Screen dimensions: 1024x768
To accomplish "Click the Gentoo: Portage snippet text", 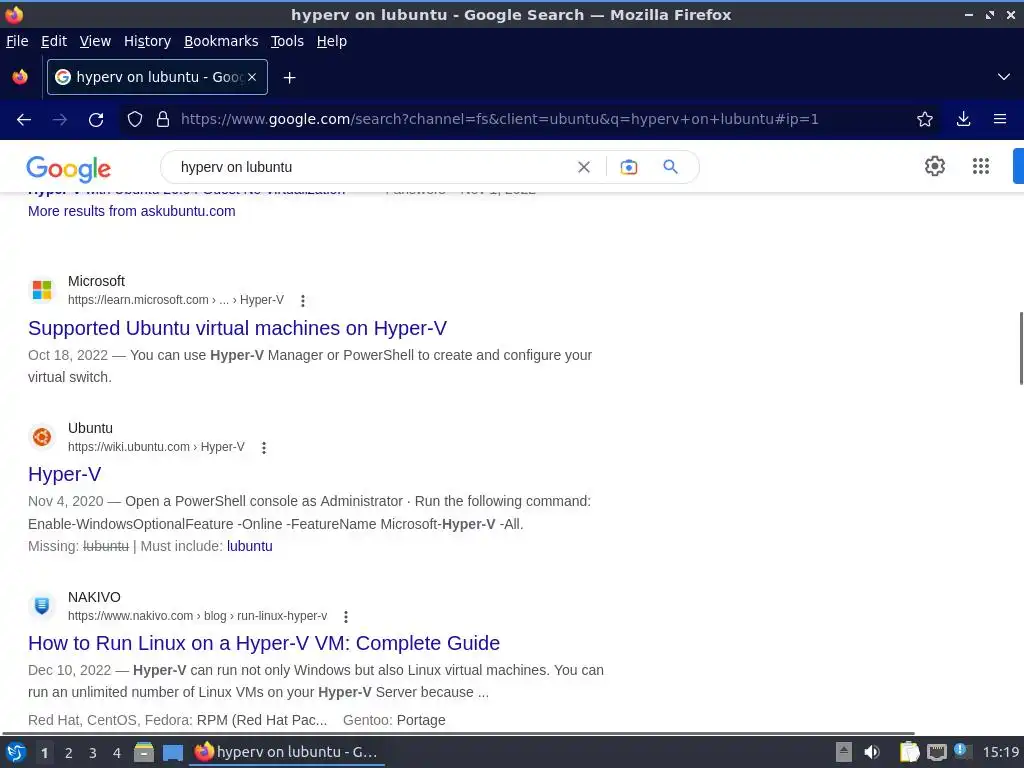I will pos(394,720).
